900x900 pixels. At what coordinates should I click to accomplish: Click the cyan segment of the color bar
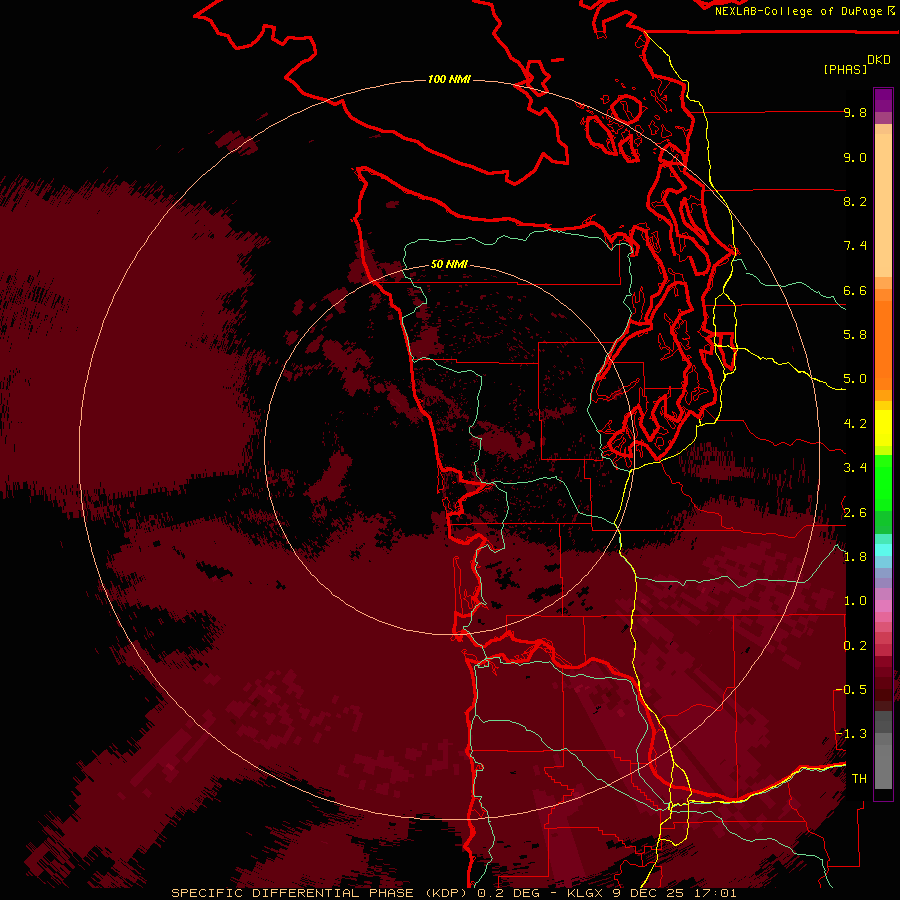[883, 550]
